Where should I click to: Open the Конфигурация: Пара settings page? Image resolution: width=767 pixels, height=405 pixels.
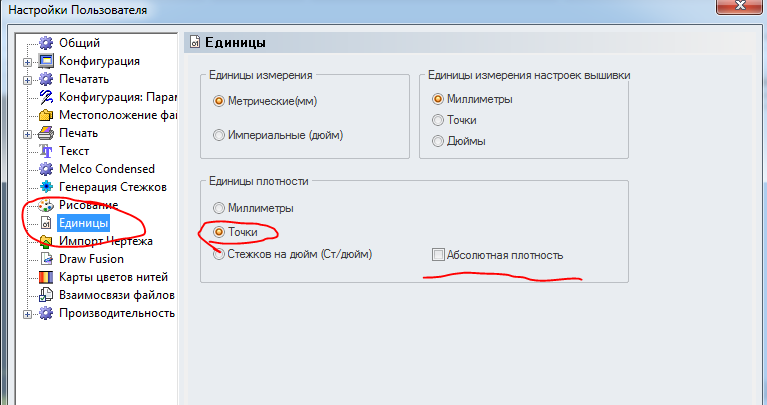(x=117, y=97)
